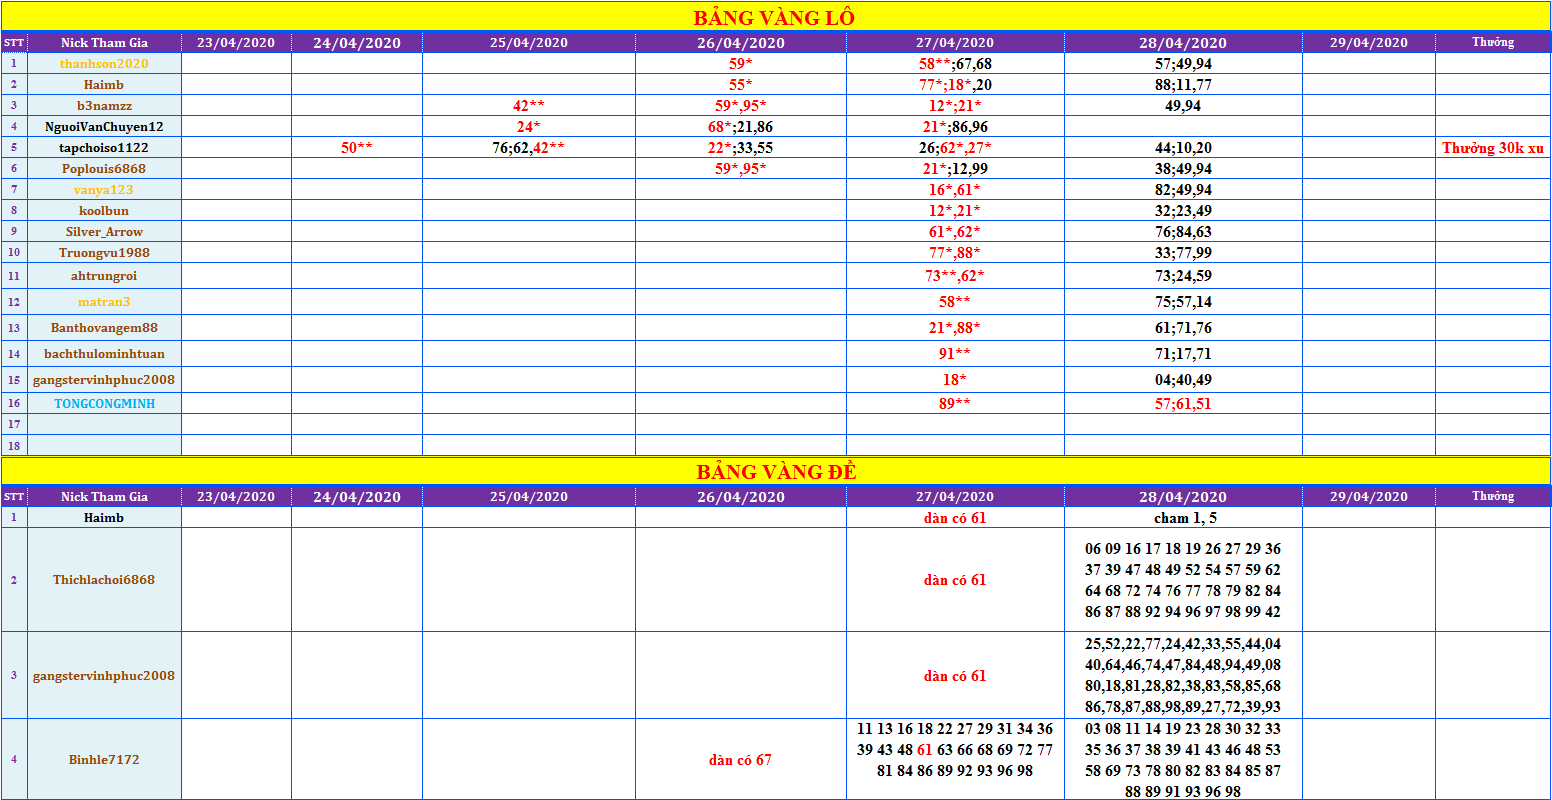This screenshot has width=1552, height=800.
Task: Select nick Banthovangem88
Action: (x=104, y=328)
